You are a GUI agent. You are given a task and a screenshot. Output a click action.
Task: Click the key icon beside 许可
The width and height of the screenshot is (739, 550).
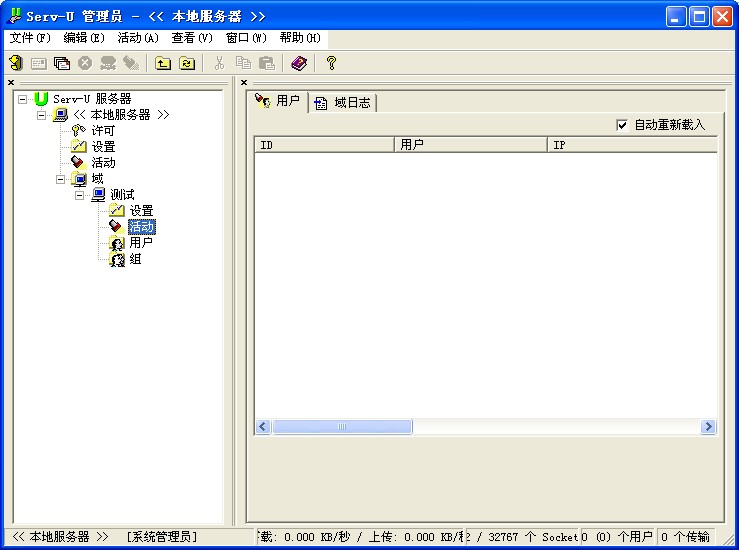click(x=78, y=131)
